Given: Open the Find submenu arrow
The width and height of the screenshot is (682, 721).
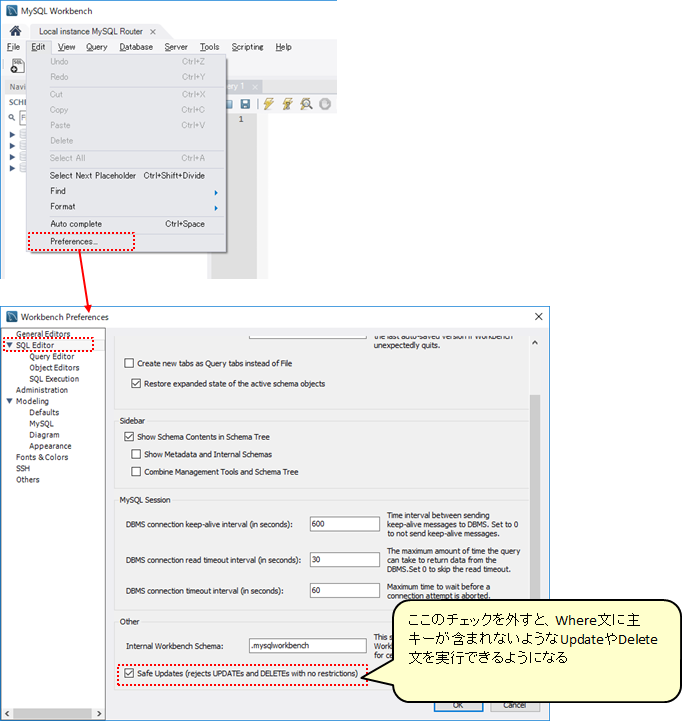Looking at the screenshot, I should [x=216, y=193].
